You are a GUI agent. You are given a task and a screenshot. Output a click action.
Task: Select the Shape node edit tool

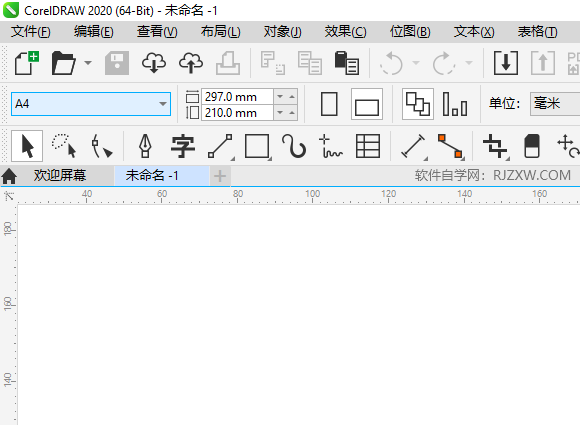tap(101, 146)
